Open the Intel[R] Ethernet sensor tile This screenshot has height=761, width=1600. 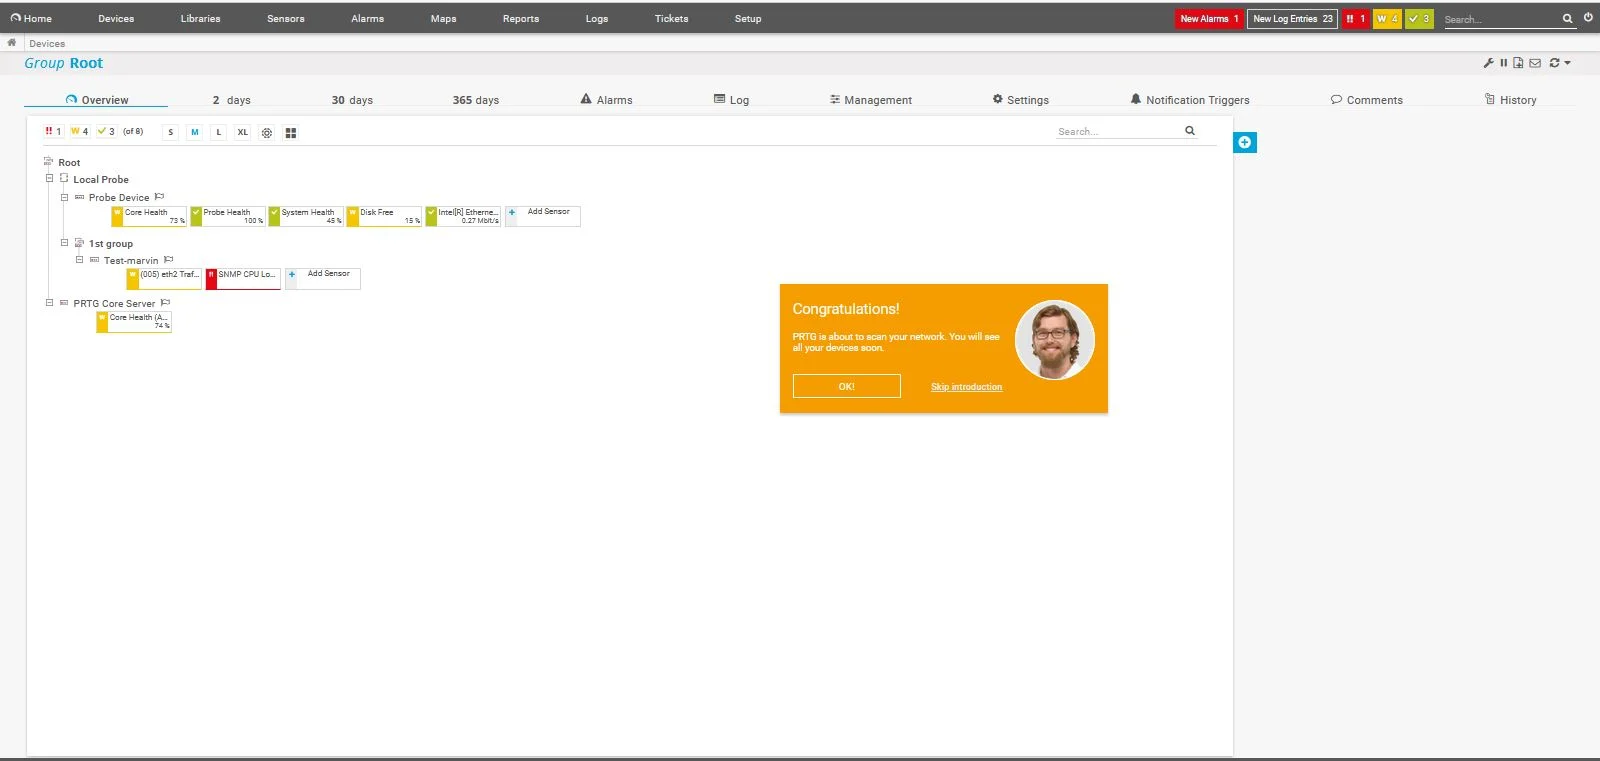click(x=463, y=216)
